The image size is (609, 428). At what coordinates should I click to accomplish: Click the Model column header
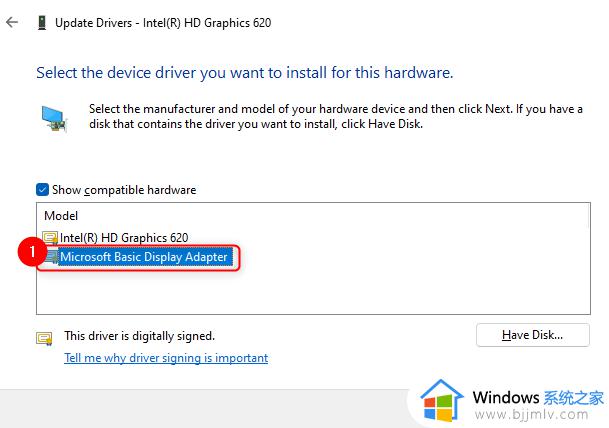(x=61, y=216)
